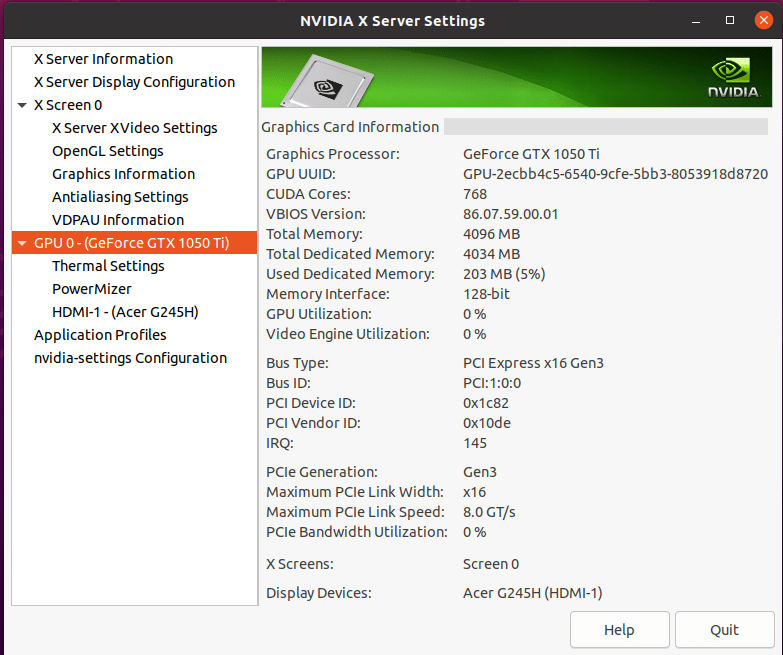Collapse the GPU 0 tree arrow
The height and width of the screenshot is (655, 783).
[22, 243]
